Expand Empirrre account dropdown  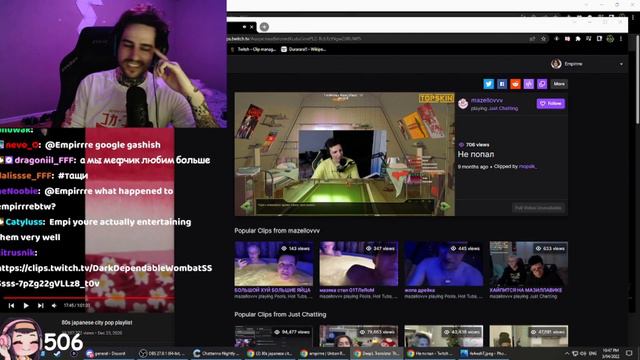click(x=621, y=64)
